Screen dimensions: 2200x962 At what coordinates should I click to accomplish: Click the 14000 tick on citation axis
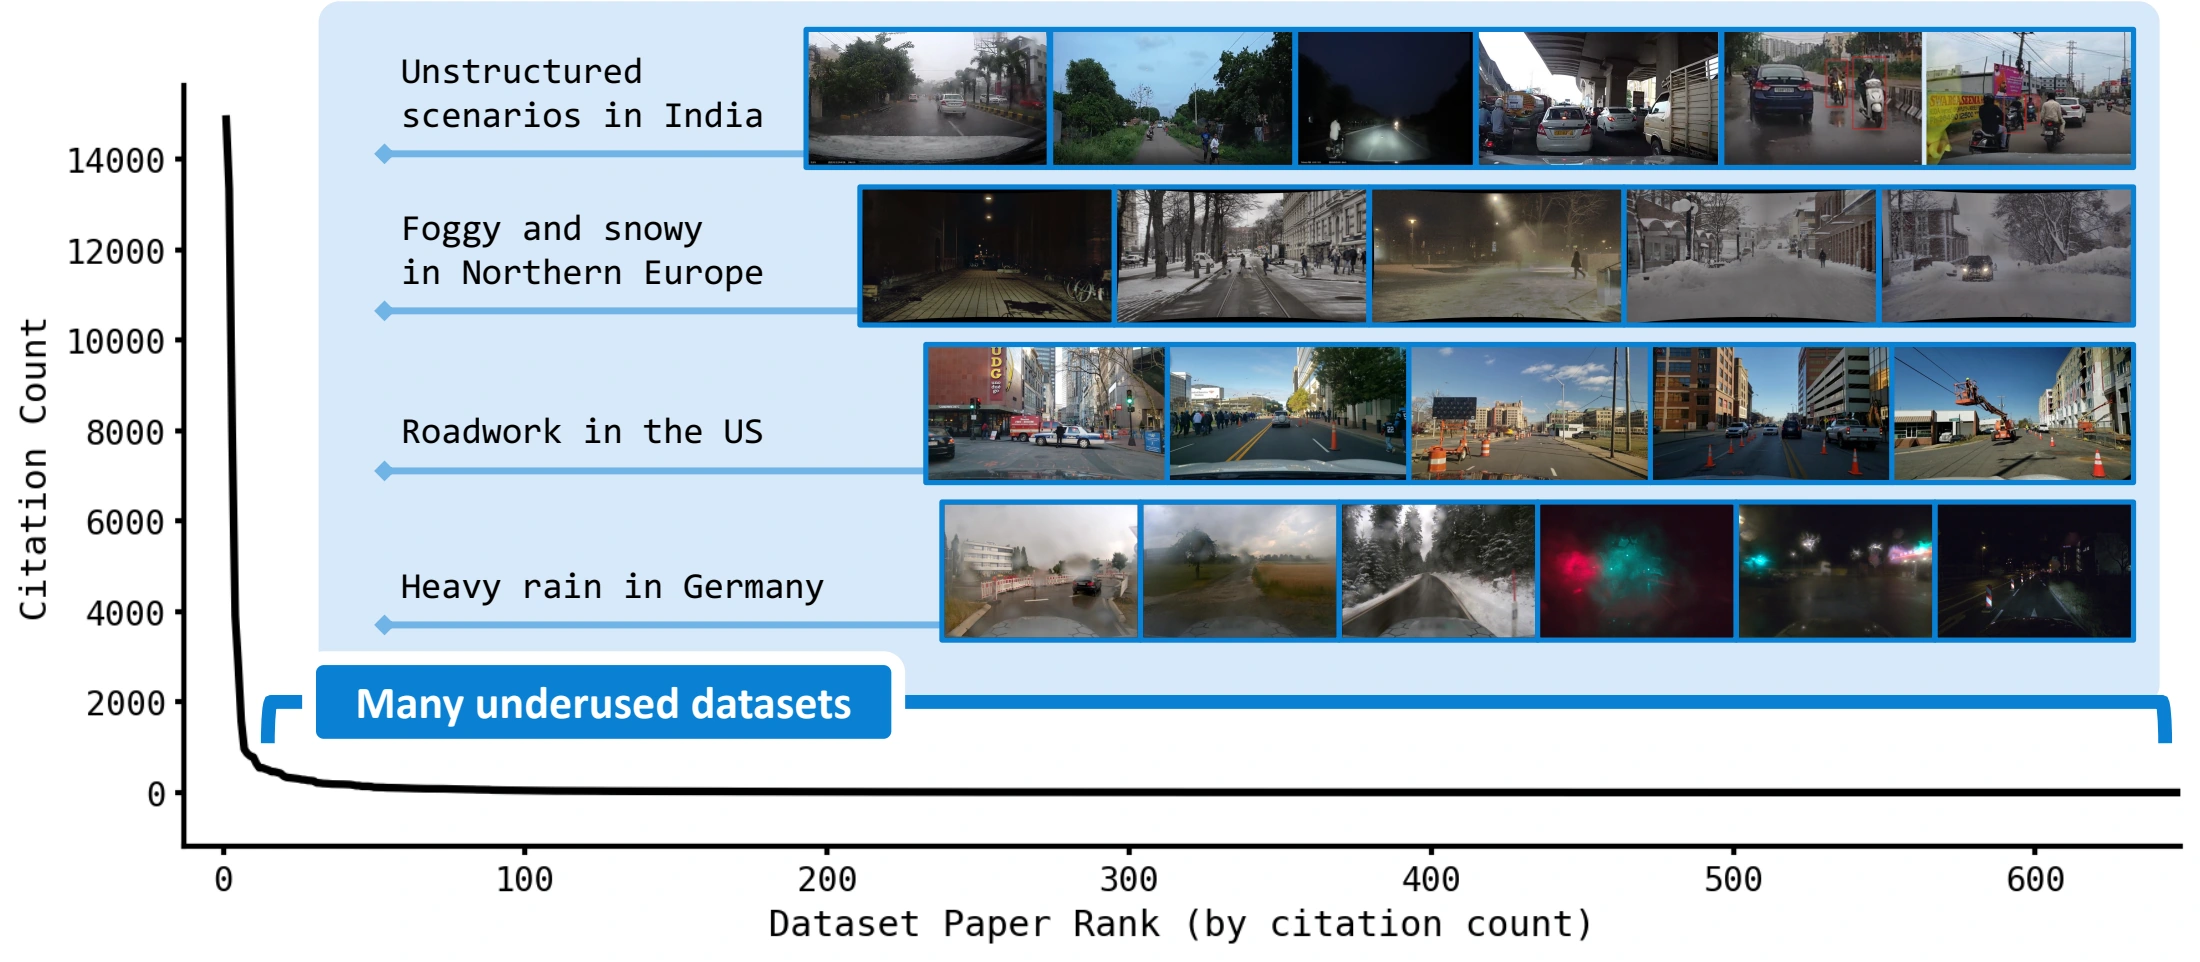(116, 160)
